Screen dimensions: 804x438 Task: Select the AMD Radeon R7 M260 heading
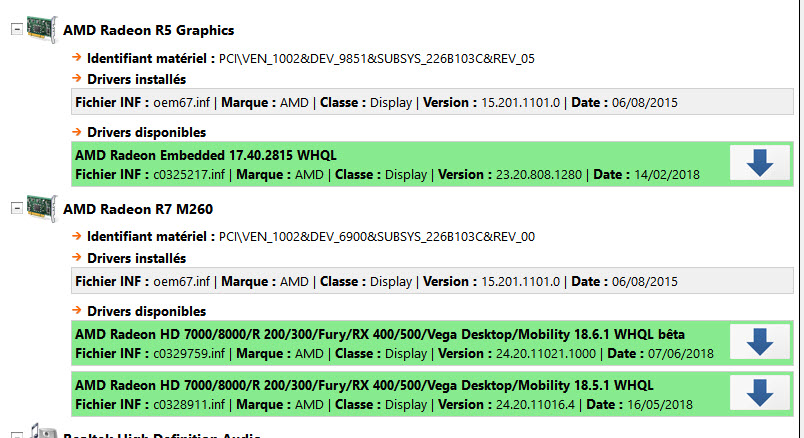coord(137,208)
